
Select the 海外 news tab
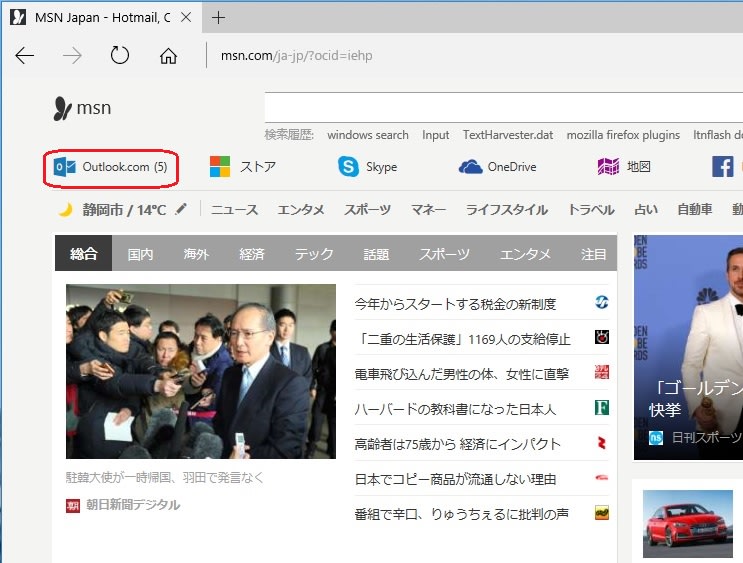[x=196, y=254]
